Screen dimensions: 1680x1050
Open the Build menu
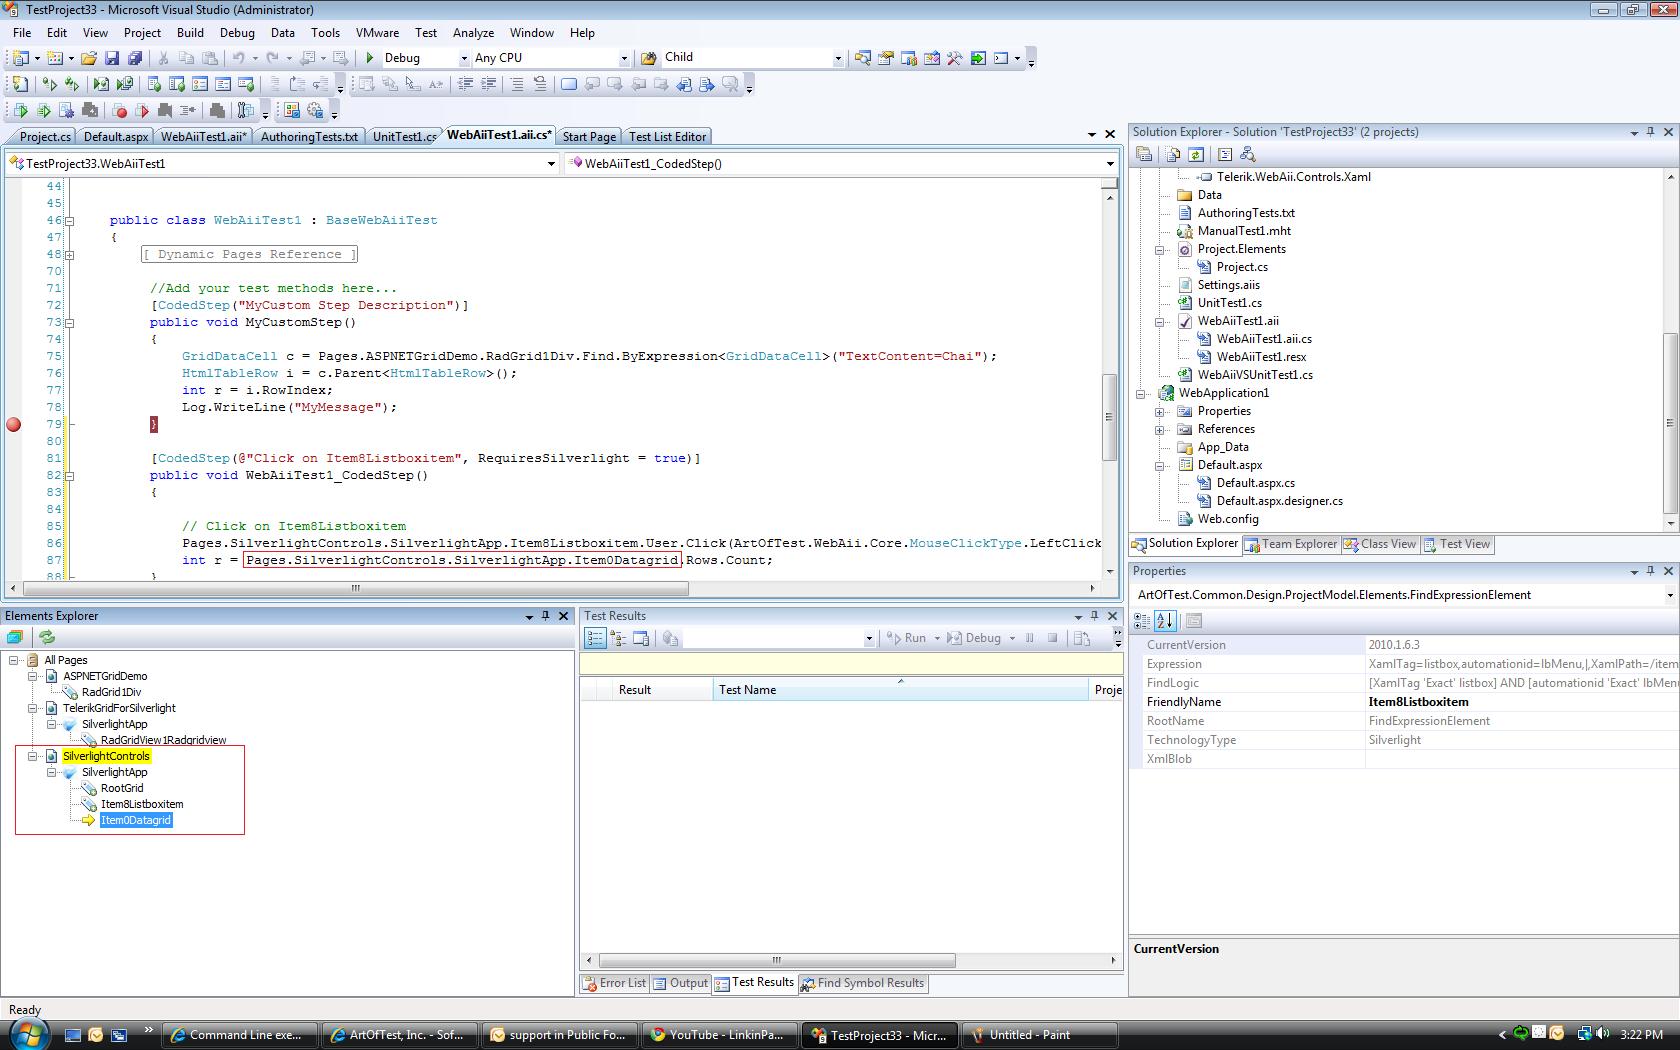pyautogui.click(x=190, y=32)
